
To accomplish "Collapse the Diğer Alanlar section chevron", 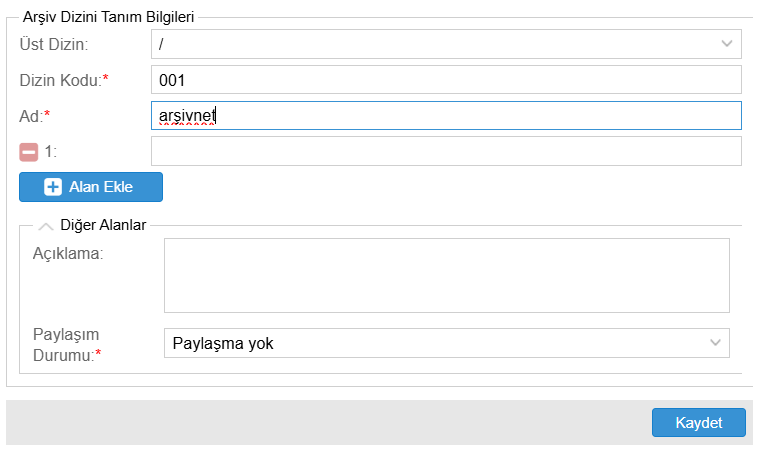I will pyautogui.click(x=46, y=226).
